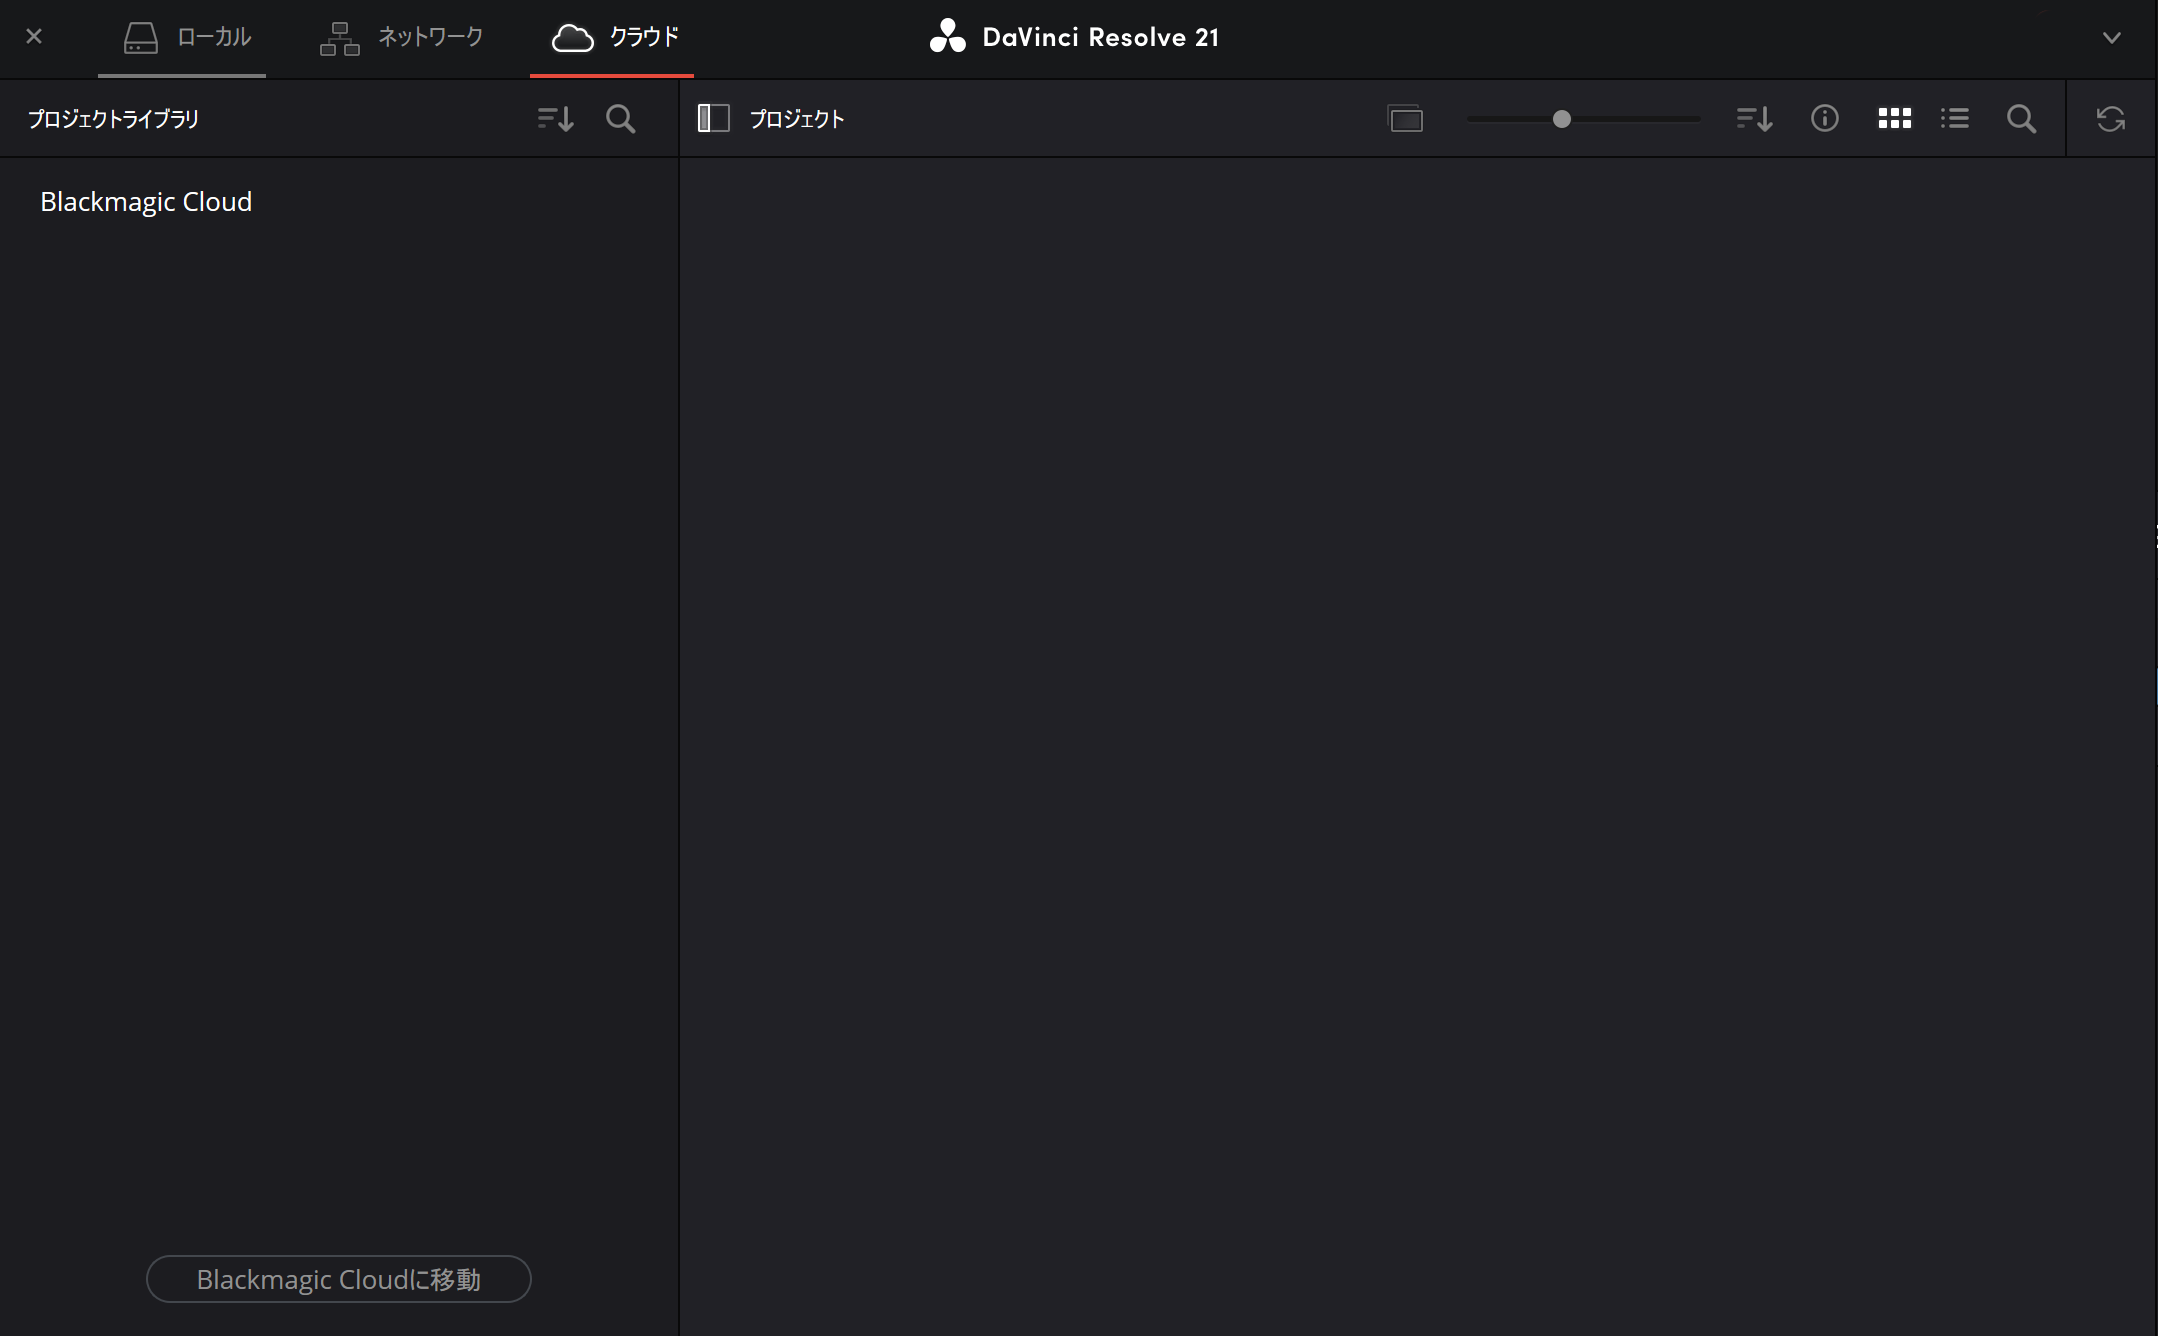The height and width of the screenshot is (1336, 2158).
Task: Click the DaVinci Resolve 21 logo
Action: click(1075, 37)
